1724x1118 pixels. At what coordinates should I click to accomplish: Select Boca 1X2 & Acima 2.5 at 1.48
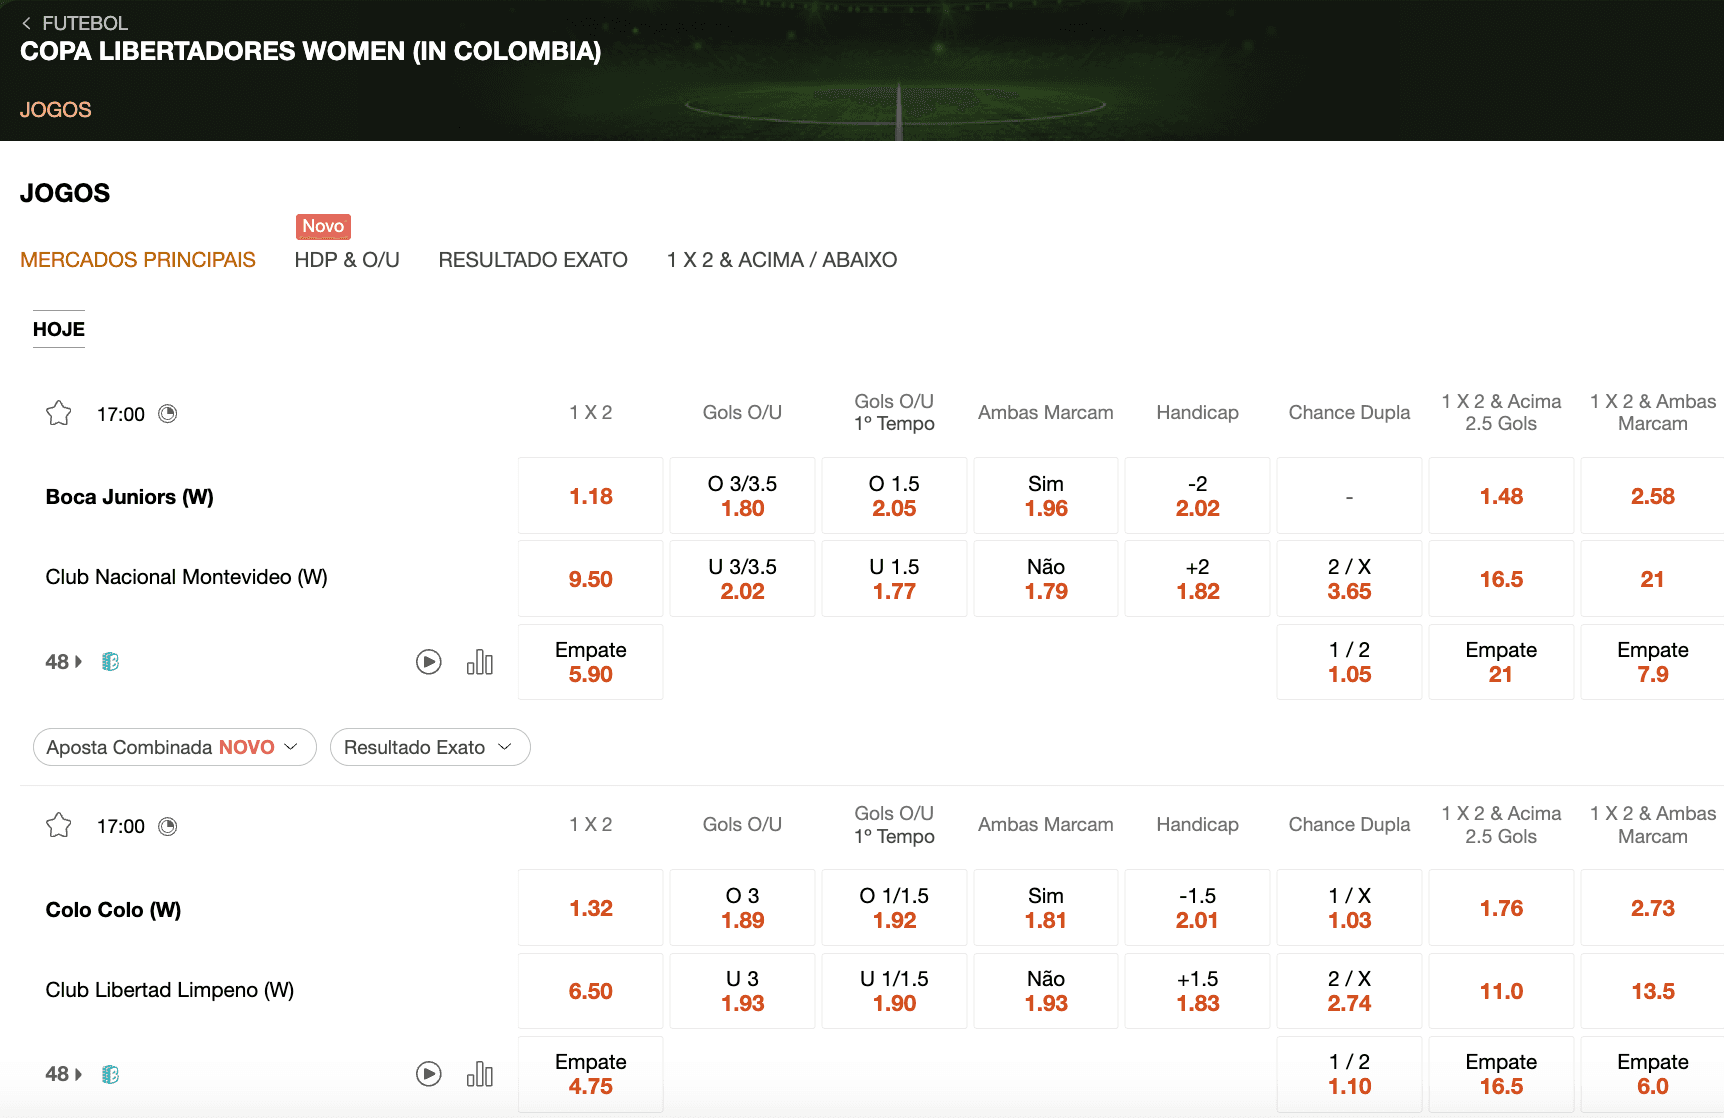pyautogui.click(x=1502, y=496)
